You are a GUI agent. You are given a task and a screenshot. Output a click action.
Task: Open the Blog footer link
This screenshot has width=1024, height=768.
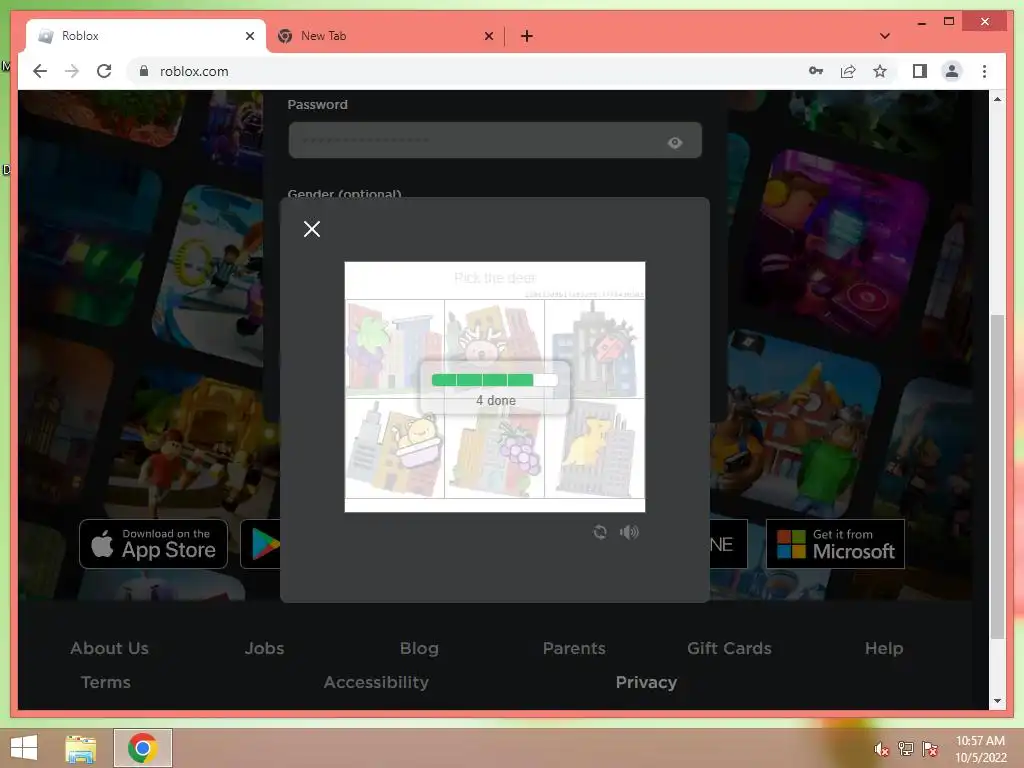pyautogui.click(x=419, y=648)
